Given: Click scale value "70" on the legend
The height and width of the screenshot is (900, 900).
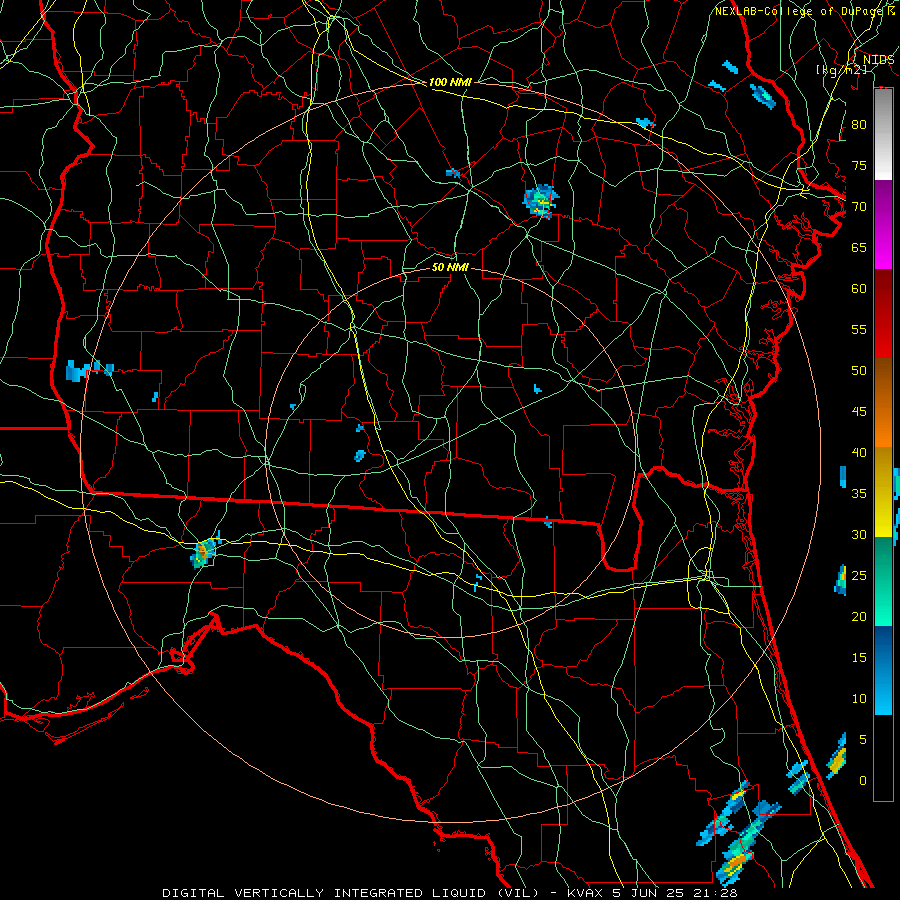Looking at the screenshot, I should click(x=859, y=207).
